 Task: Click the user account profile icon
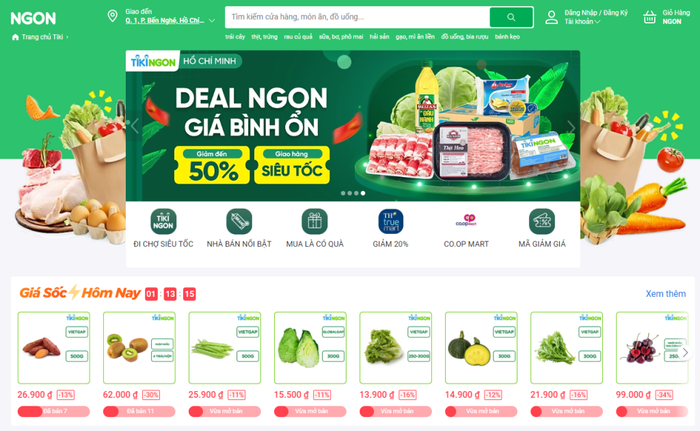coord(551,17)
